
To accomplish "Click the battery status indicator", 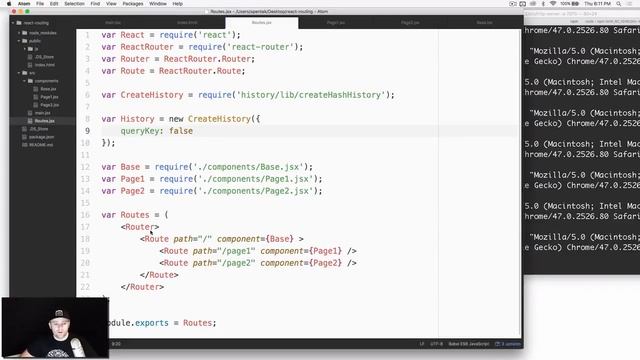I will tap(569, 4).
